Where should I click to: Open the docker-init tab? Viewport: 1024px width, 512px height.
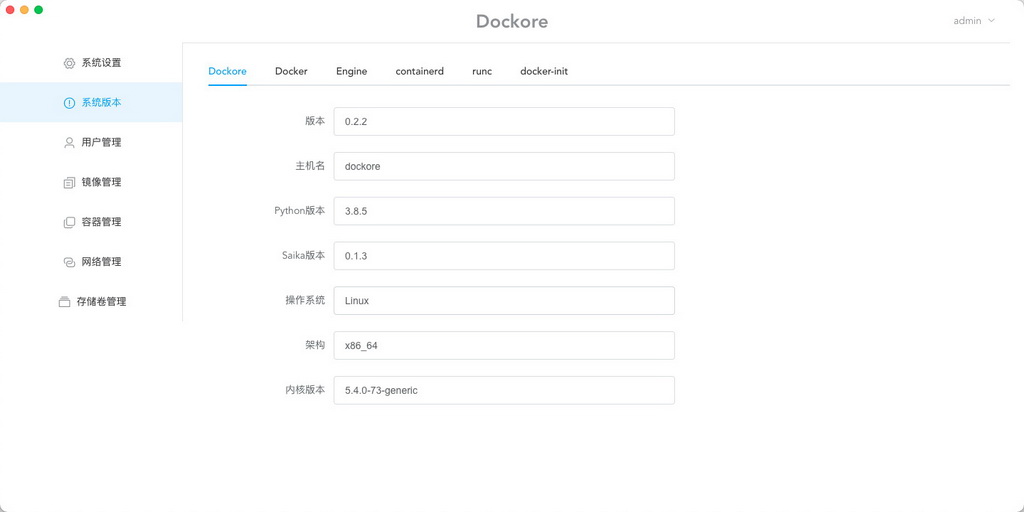coord(544,71)
